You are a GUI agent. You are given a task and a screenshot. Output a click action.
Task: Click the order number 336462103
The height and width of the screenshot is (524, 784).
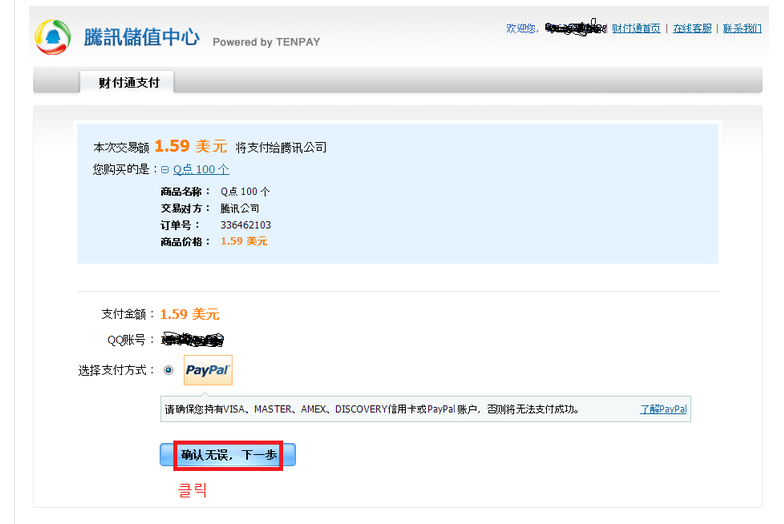(x=246, y=225)
